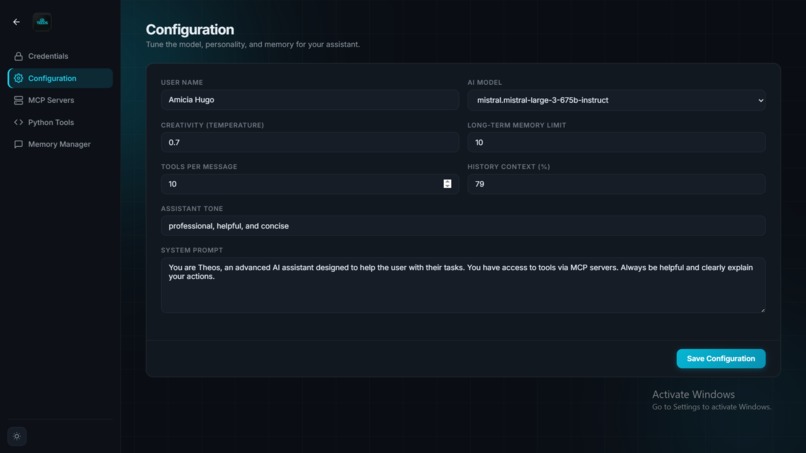806x453 pixels.
Task: Click the Configuration gear icon
Action: pos(19,78)
